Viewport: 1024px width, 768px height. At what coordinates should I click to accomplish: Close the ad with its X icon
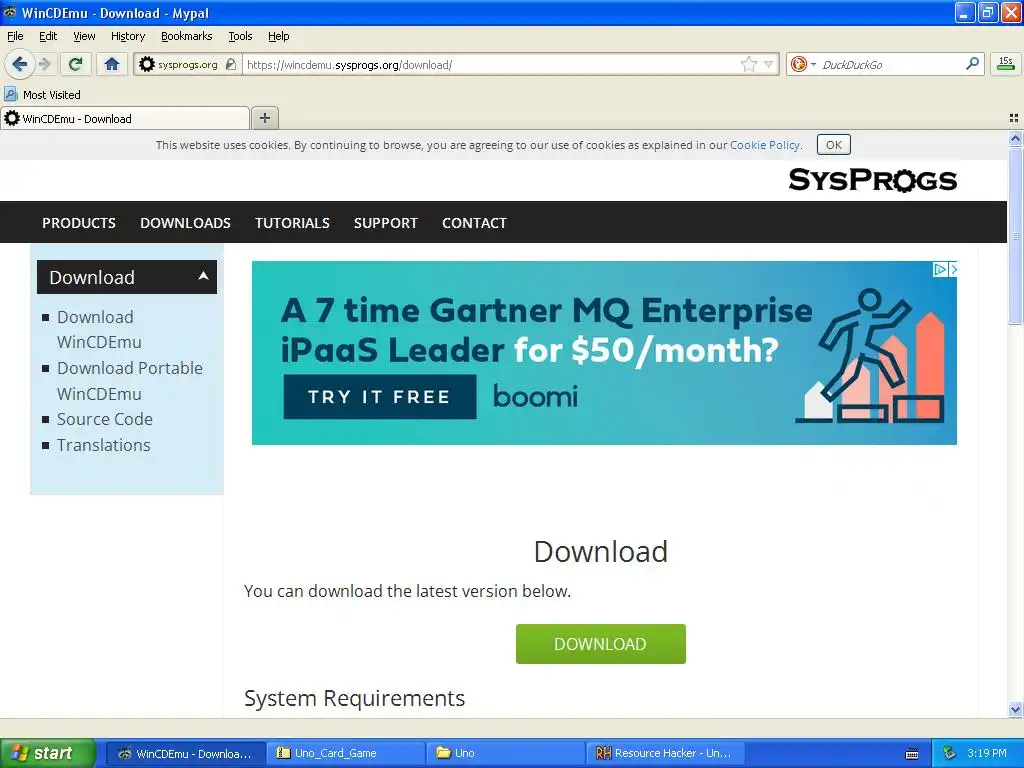point(953,269)
